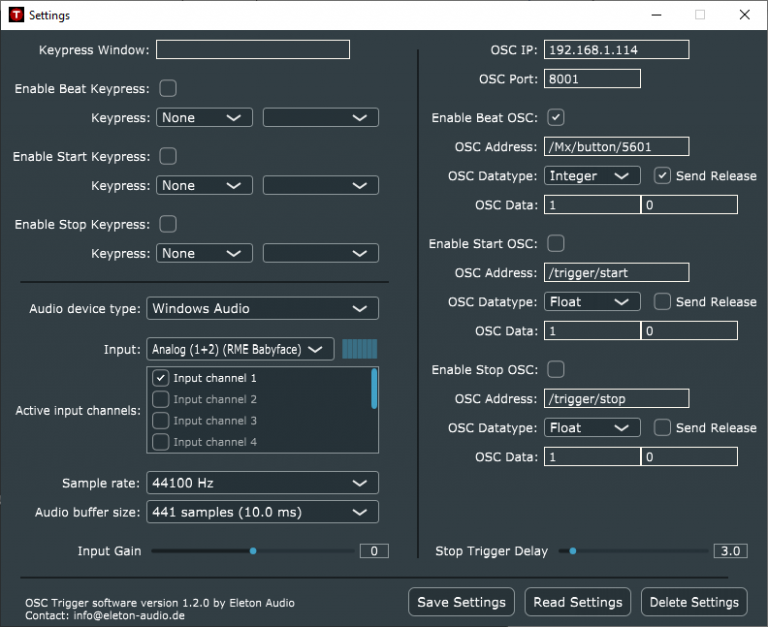Viewport: 768px width, 627px height.
Task: Toggle Input channel 1 checkbox
Action: point(160,378)
